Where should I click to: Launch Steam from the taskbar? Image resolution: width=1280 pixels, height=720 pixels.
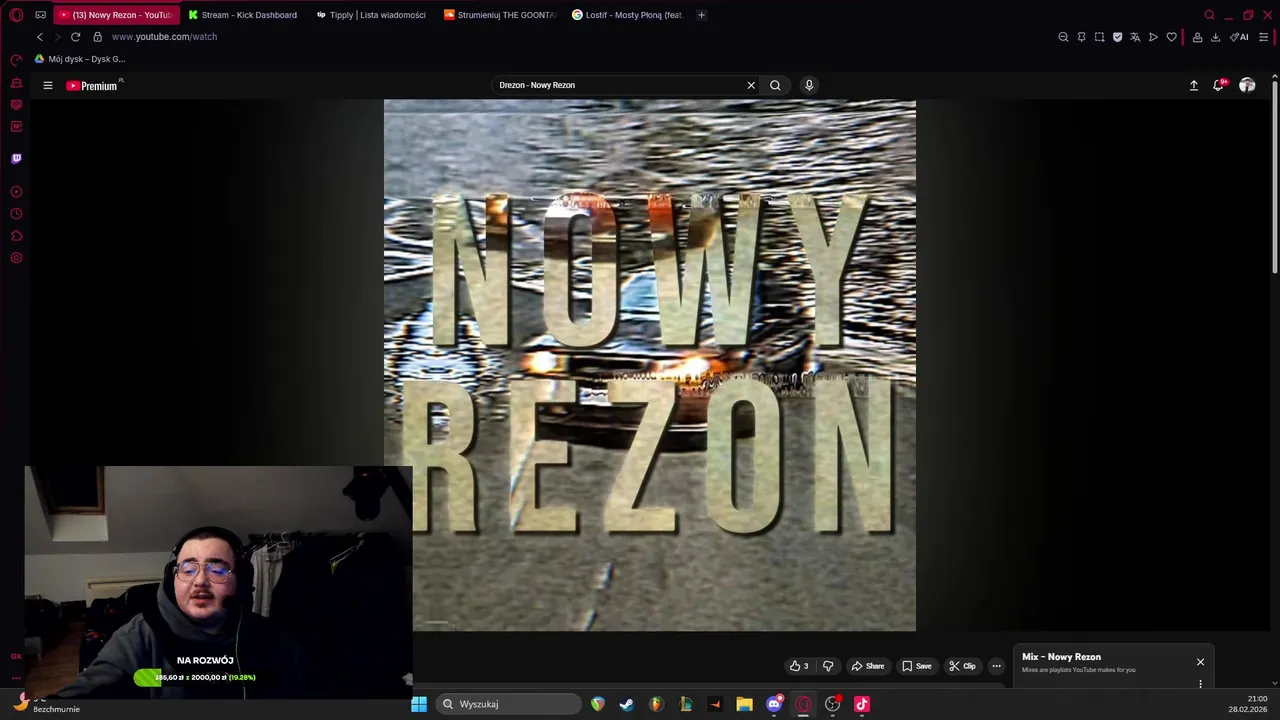(626, 704)
